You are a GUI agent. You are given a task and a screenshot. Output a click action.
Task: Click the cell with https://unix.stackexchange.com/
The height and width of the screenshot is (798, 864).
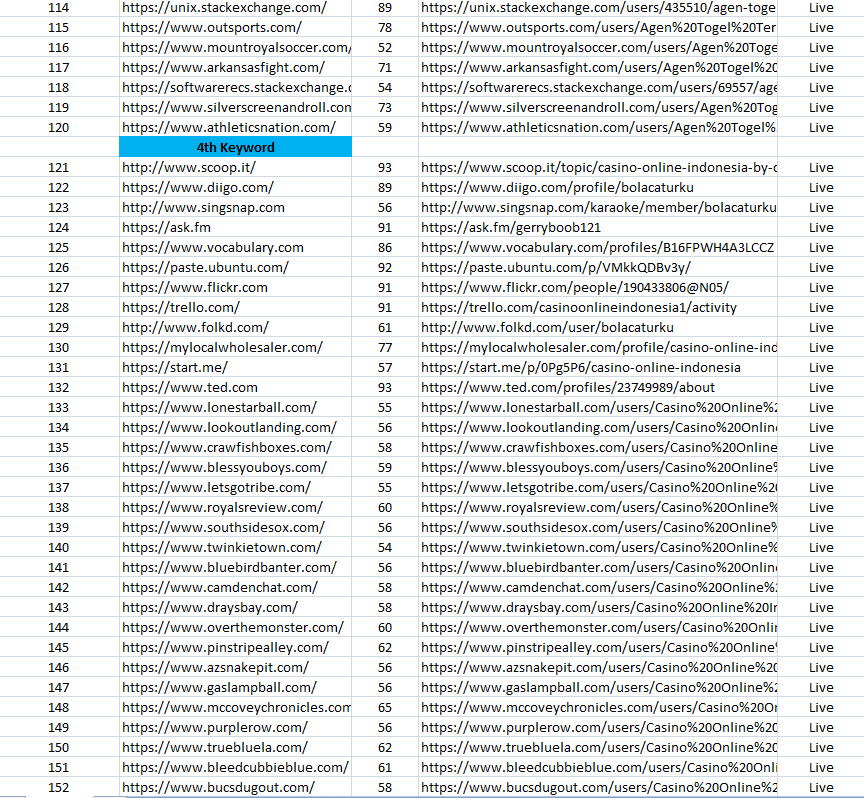(x=235, y=8)
